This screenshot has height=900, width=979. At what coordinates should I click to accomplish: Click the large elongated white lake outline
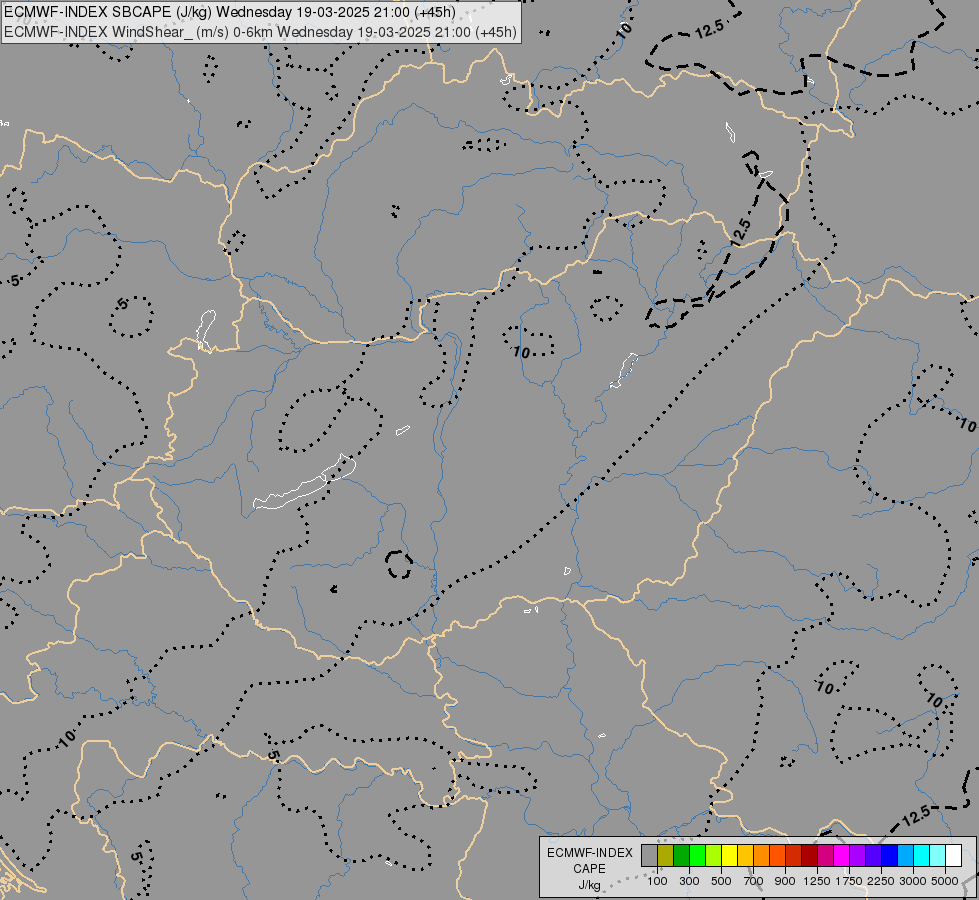(x=304, y=483)
